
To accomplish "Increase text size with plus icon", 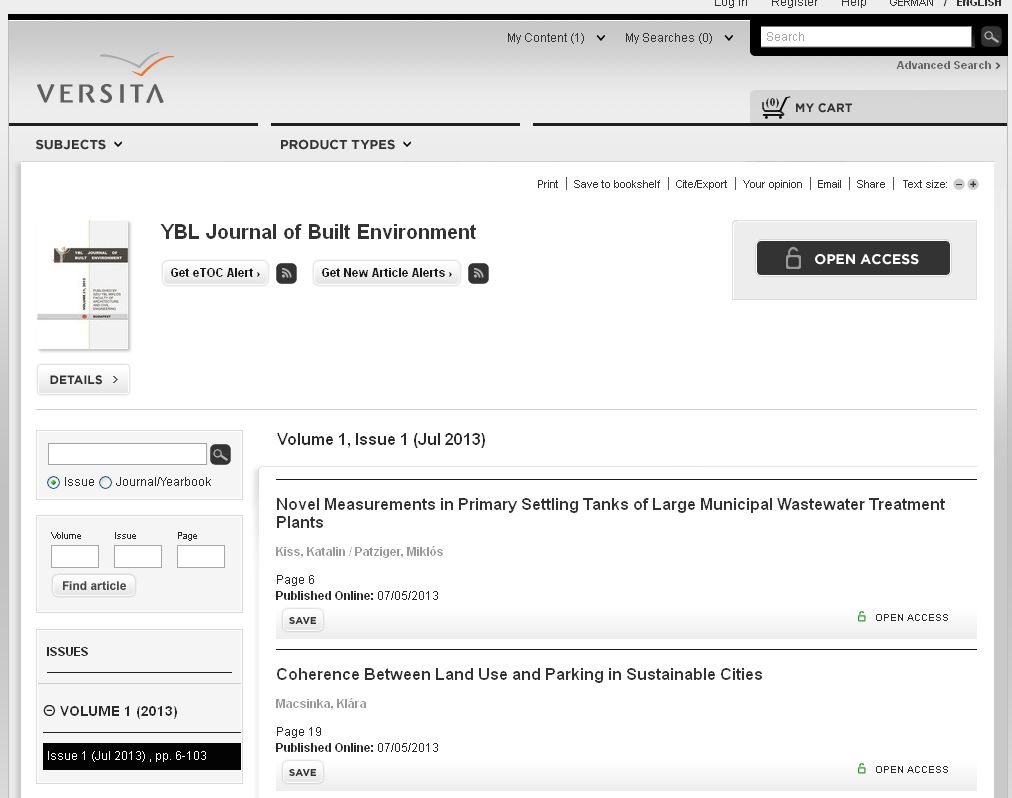I will (x=973, y=185).
